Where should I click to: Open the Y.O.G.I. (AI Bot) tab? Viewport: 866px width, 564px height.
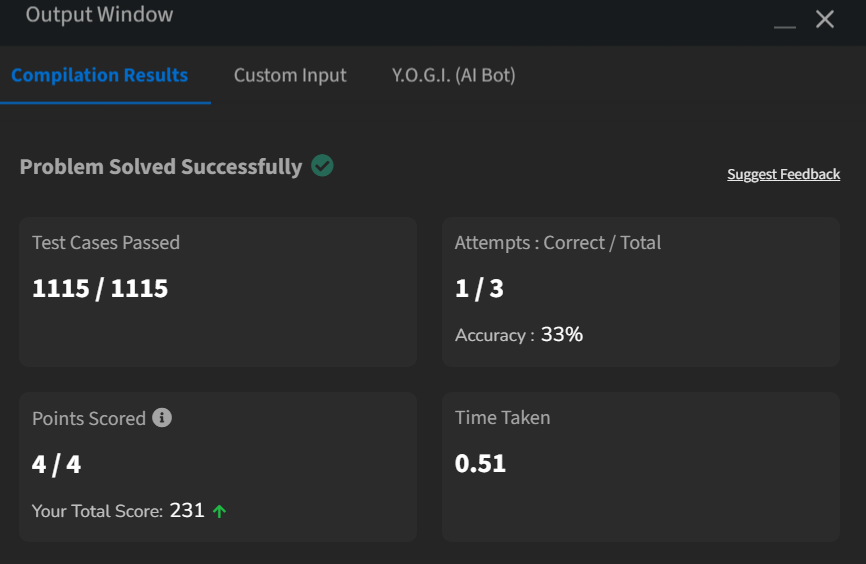[x=453, y=75]
